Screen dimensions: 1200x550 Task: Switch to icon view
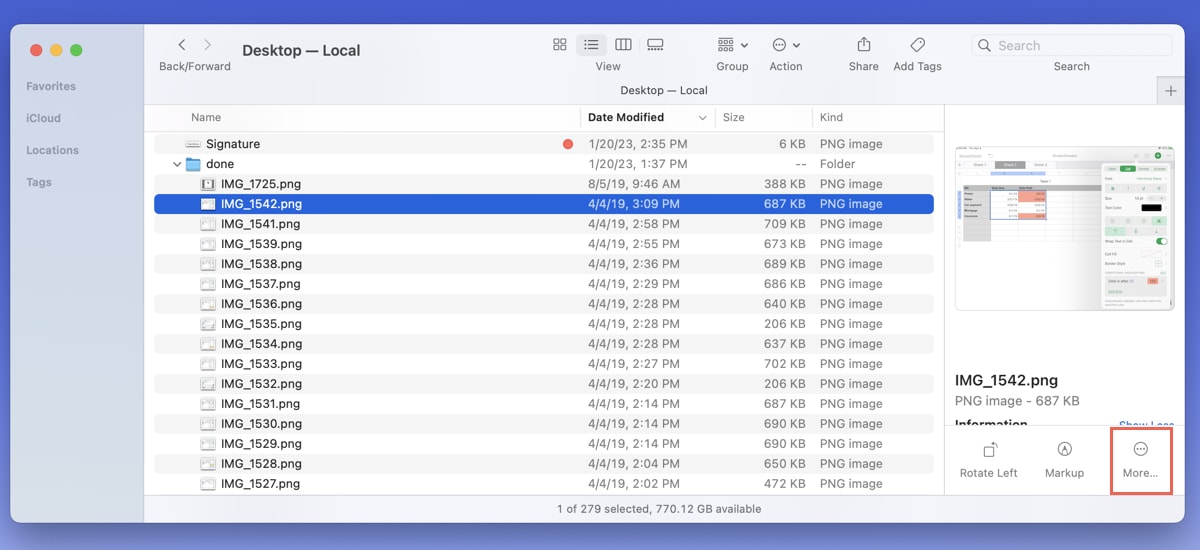pyautogui.click(x=560, y=45)
